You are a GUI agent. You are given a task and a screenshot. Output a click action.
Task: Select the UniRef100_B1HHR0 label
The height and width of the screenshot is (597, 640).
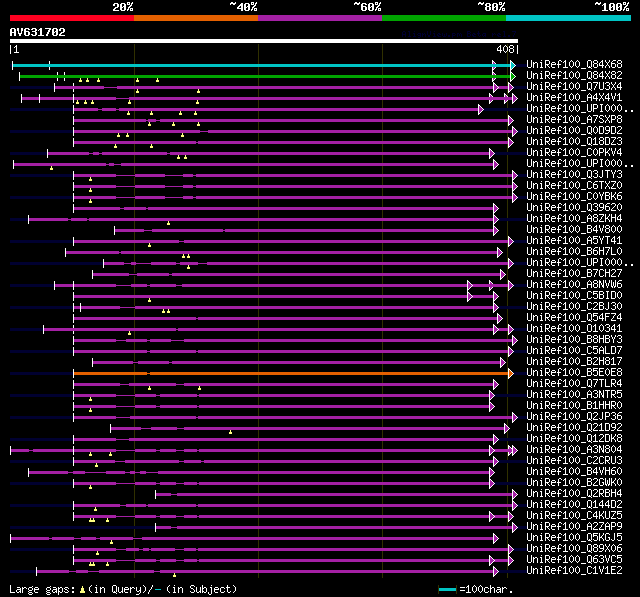pos(574,406)
